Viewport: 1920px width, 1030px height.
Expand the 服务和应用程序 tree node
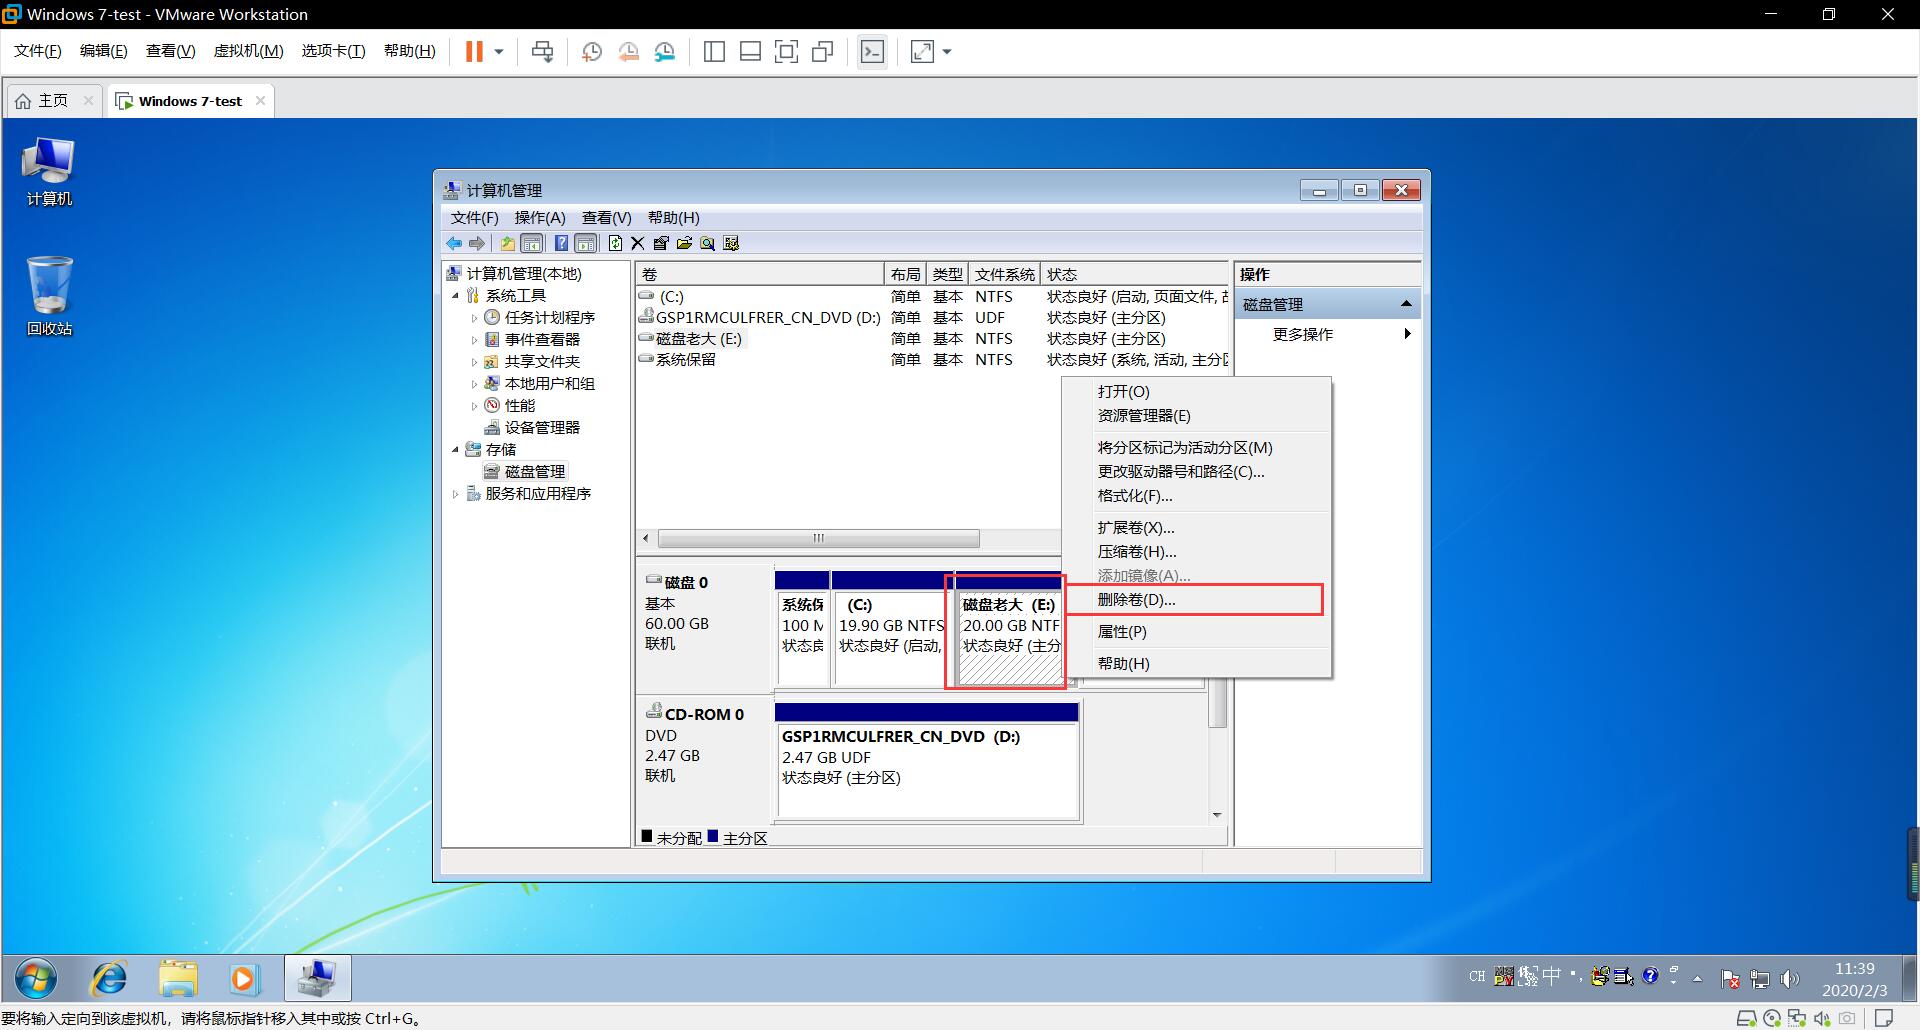[456, 493]
